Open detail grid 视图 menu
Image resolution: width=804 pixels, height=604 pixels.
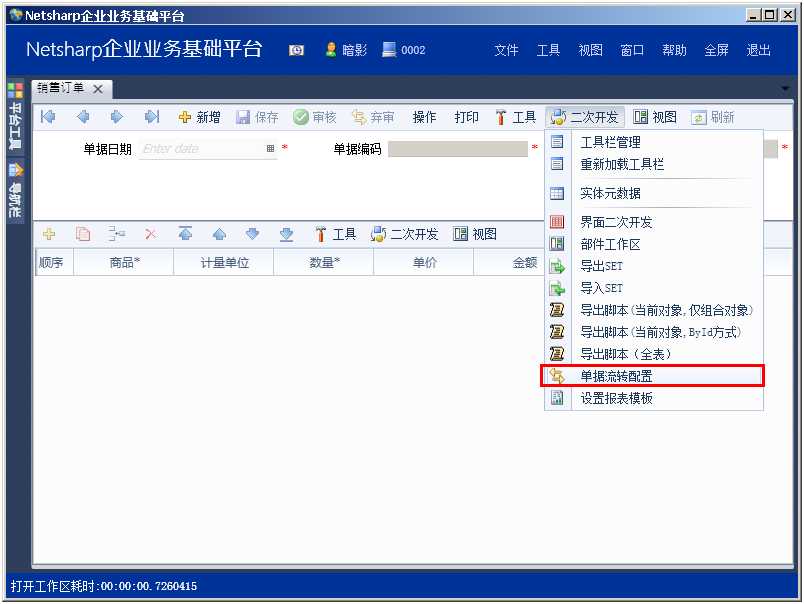click(x=475, y=234)
